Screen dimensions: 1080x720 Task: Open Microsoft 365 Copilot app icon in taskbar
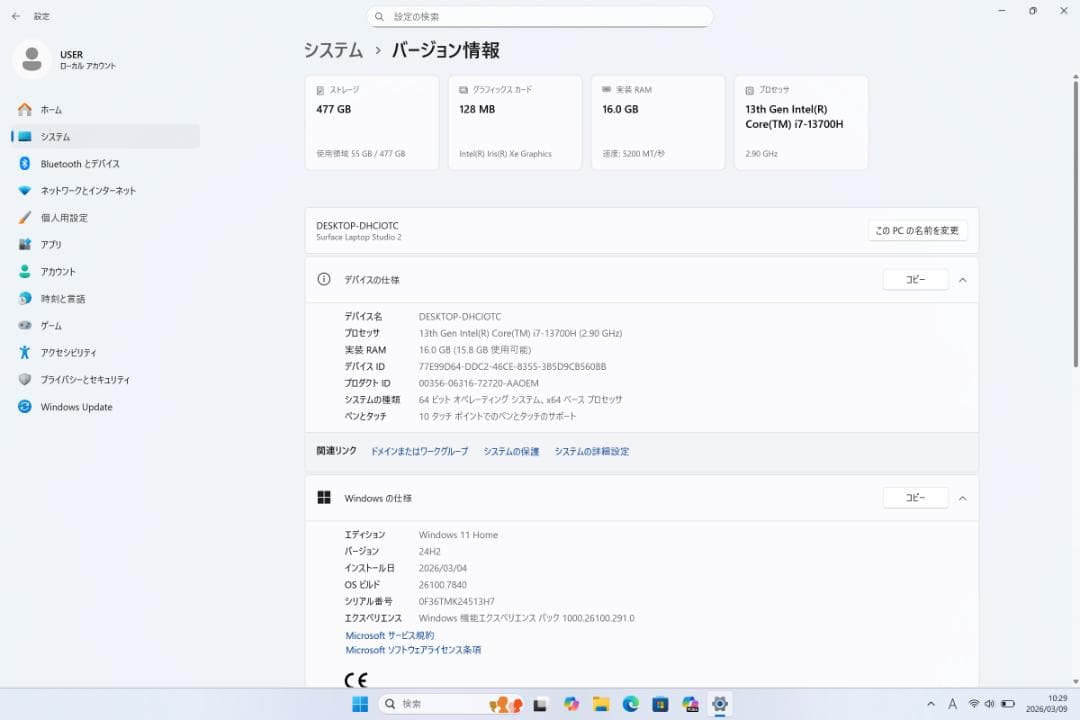690,703
